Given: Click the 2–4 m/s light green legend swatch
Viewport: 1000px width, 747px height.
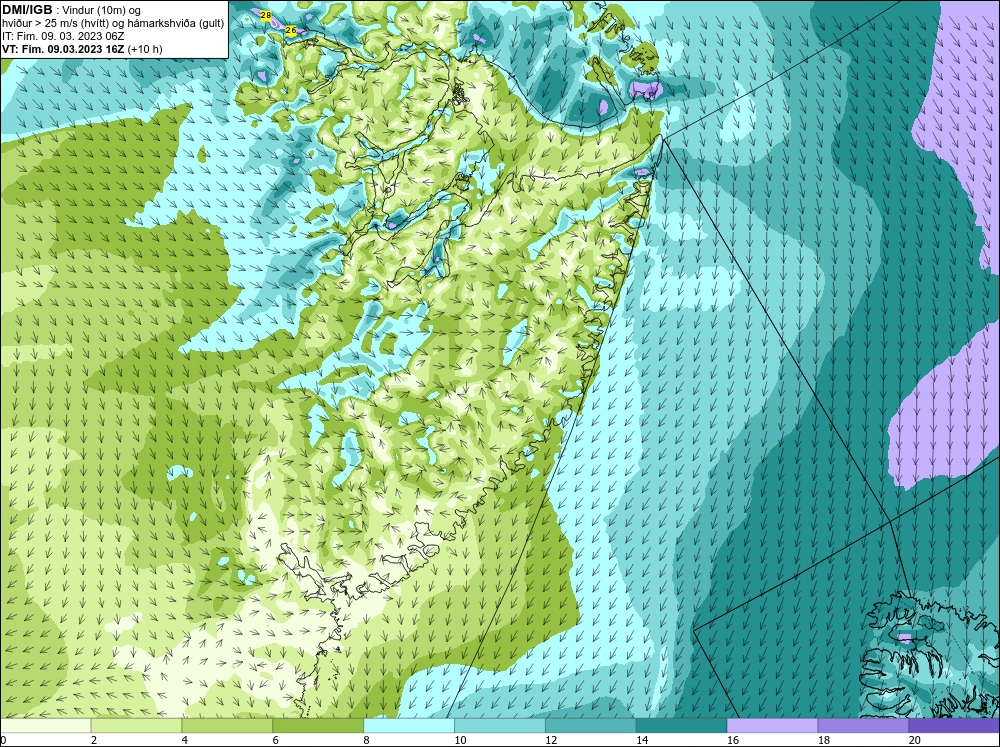Looking at the screenshot, I should point(136,725).
